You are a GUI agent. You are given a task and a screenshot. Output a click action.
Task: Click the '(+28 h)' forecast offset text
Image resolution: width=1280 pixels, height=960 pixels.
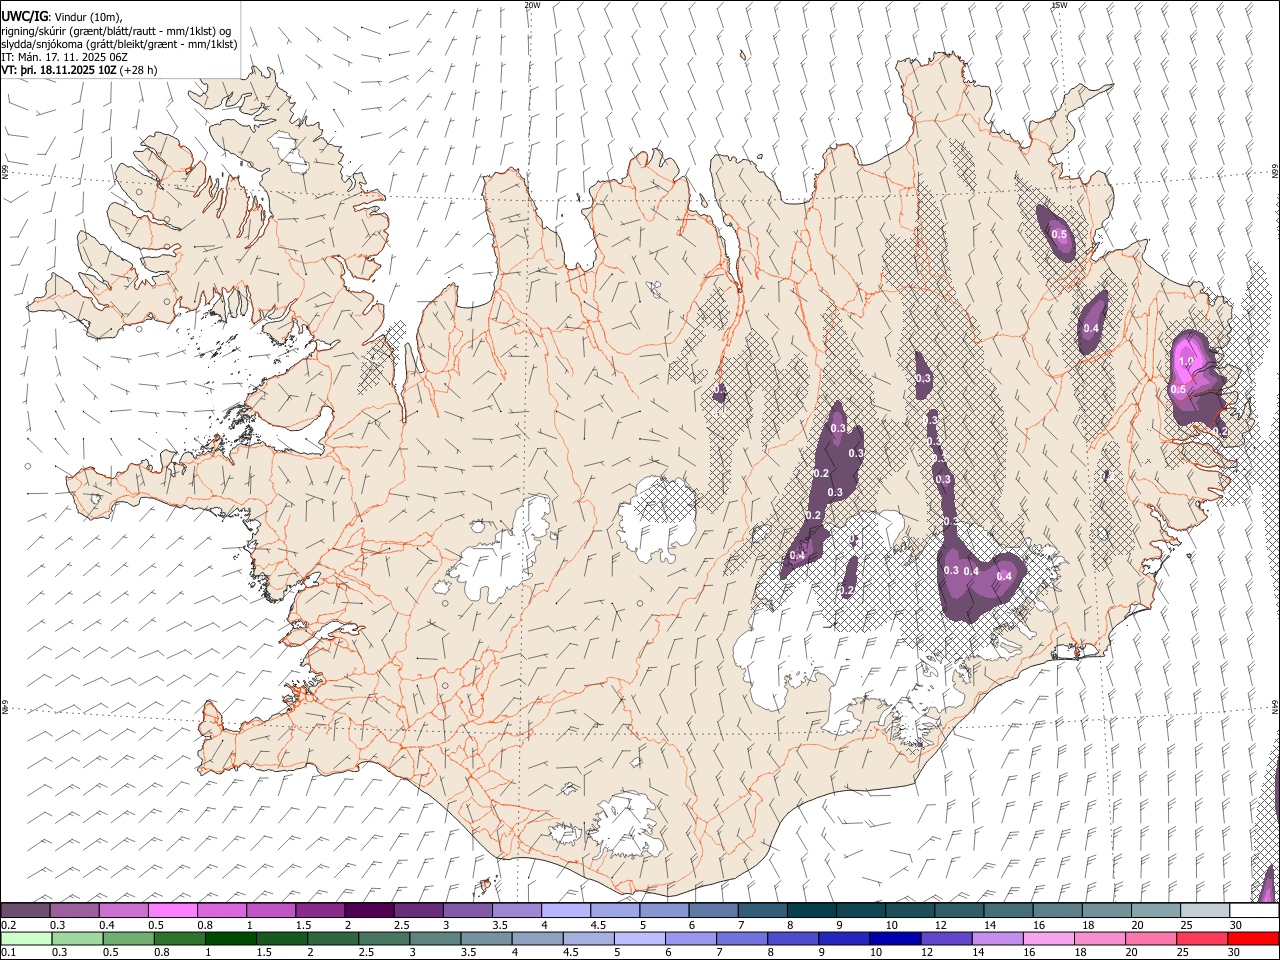tap(138, 70)
